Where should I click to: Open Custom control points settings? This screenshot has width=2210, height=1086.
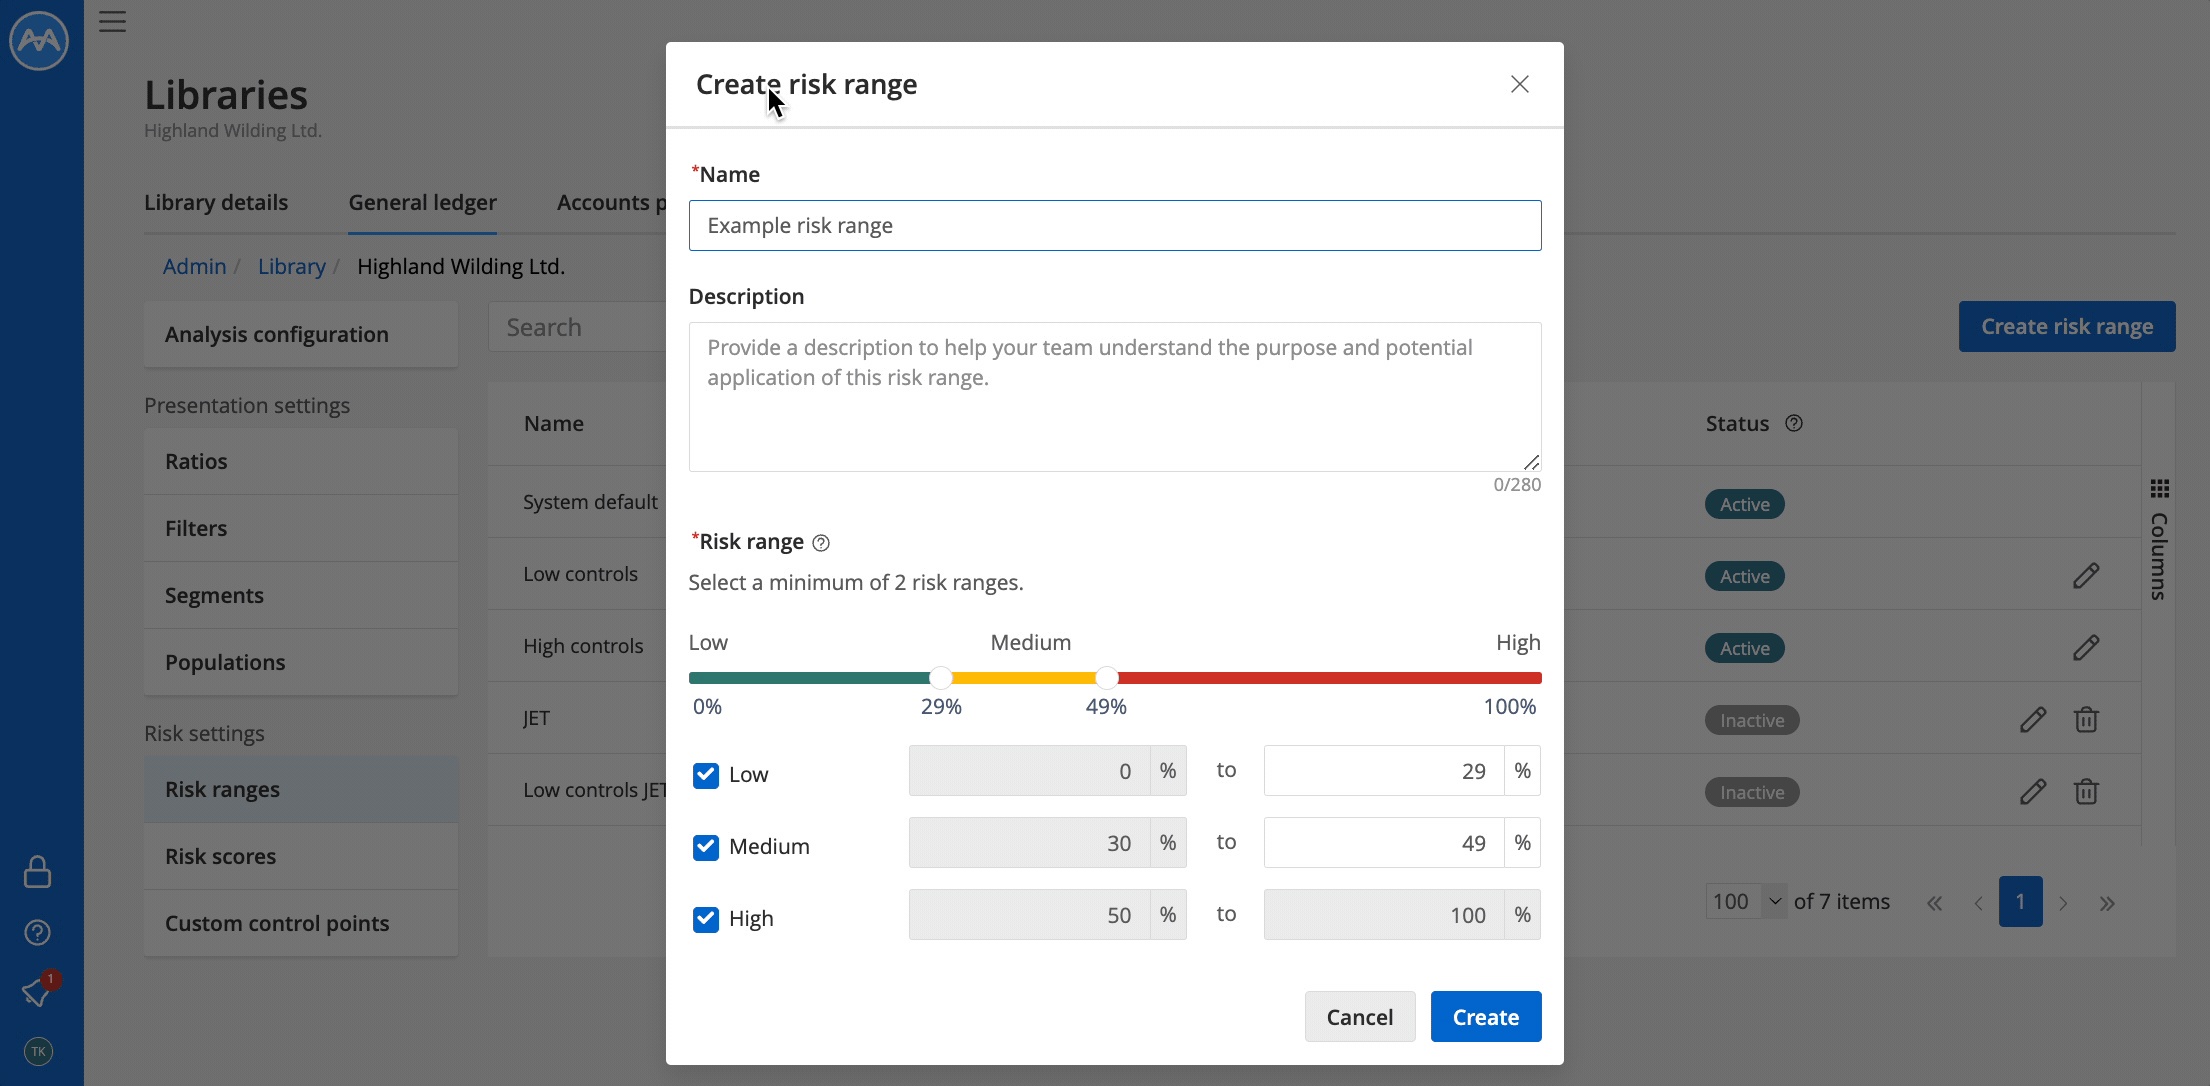(301, 923)
